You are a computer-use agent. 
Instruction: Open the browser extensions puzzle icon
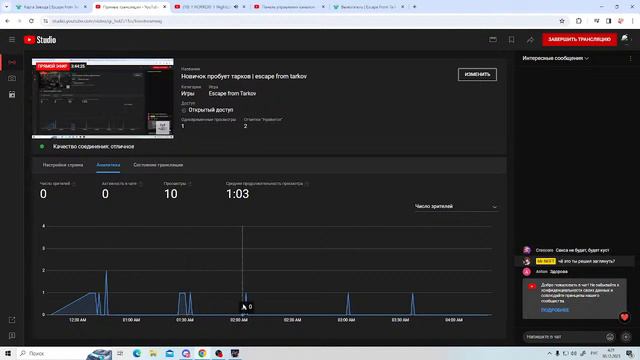click(578, 21)
